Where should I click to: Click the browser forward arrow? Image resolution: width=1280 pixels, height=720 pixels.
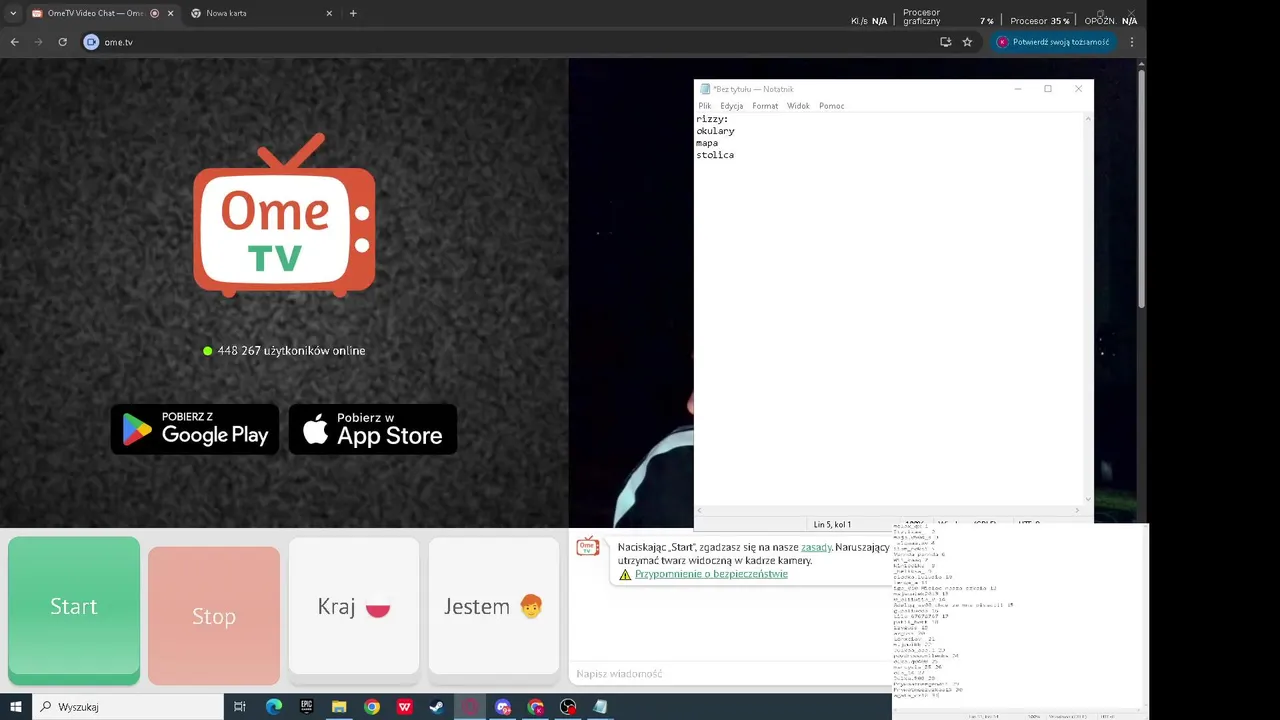coord(38,42)
